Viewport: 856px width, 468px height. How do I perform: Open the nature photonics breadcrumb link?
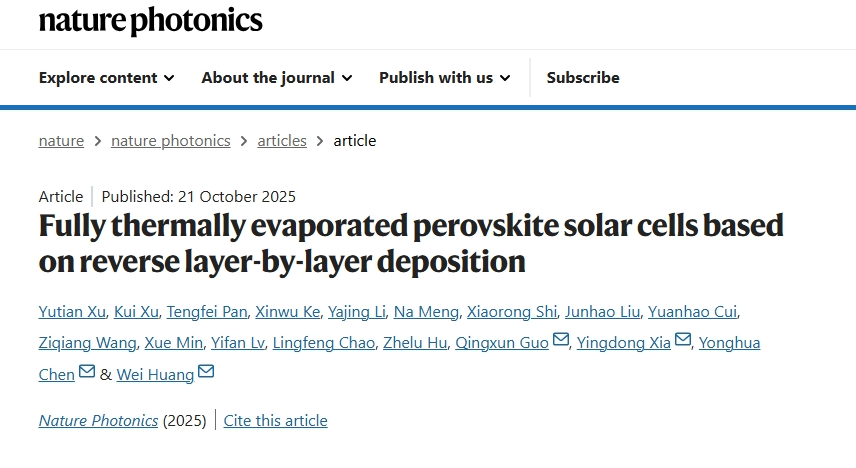point(171,140)
